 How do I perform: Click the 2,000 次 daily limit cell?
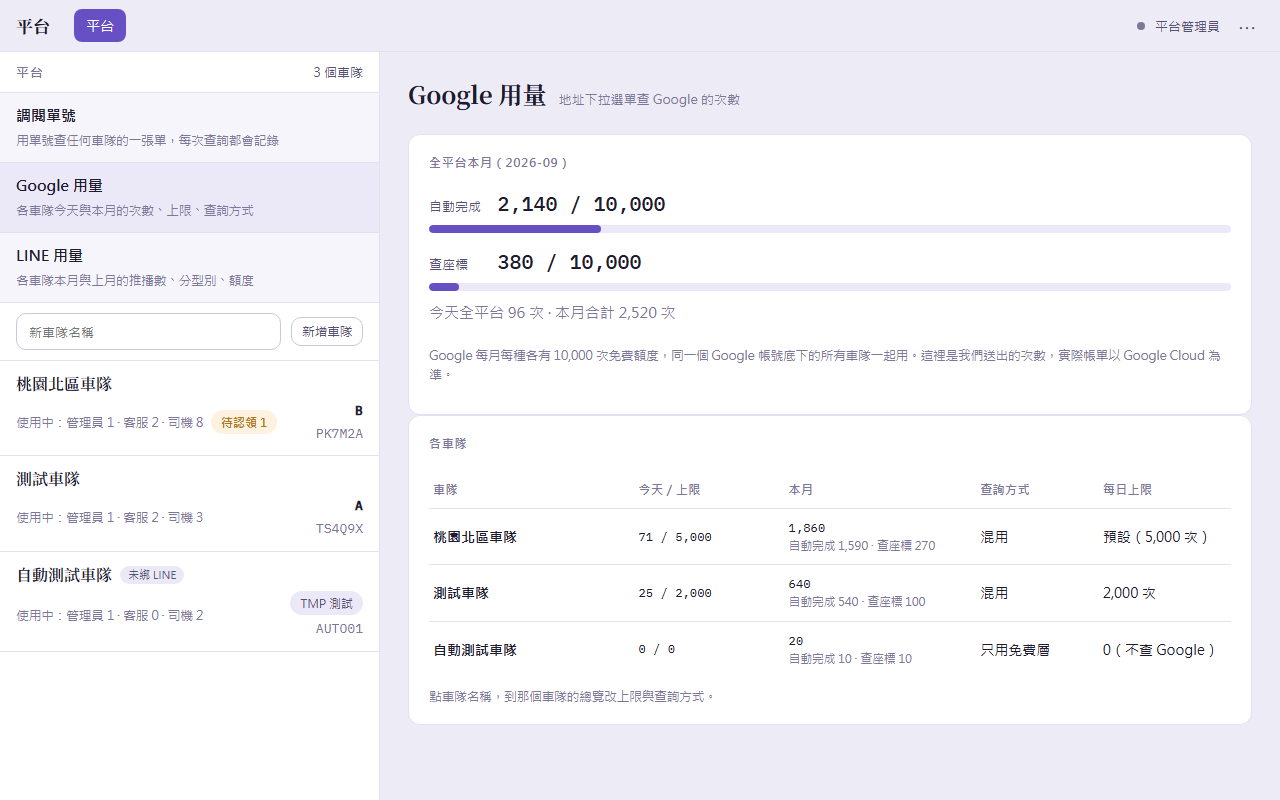[x=1129, y=593]
